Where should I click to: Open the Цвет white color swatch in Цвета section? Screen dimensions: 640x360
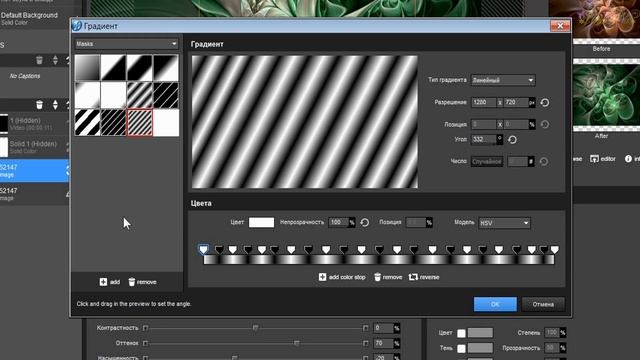[261, 222]
